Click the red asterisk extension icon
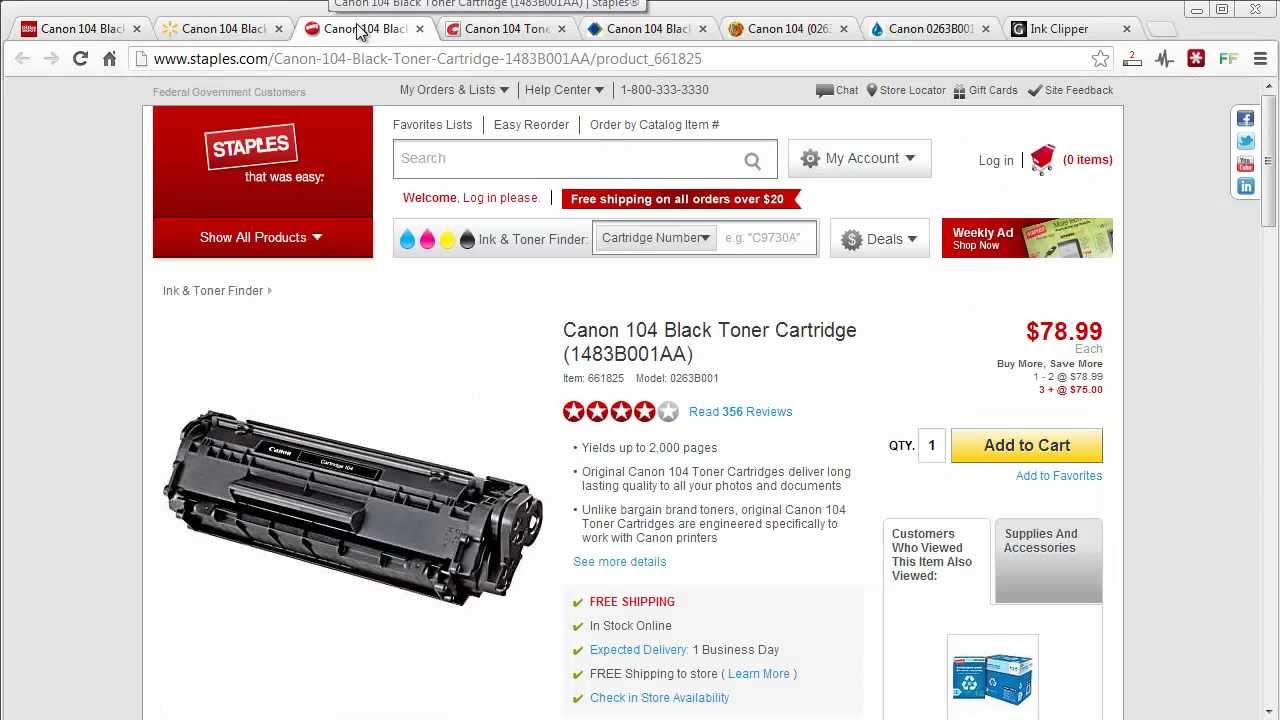This screenshot has height=720, width=1280. point(1196,59)
